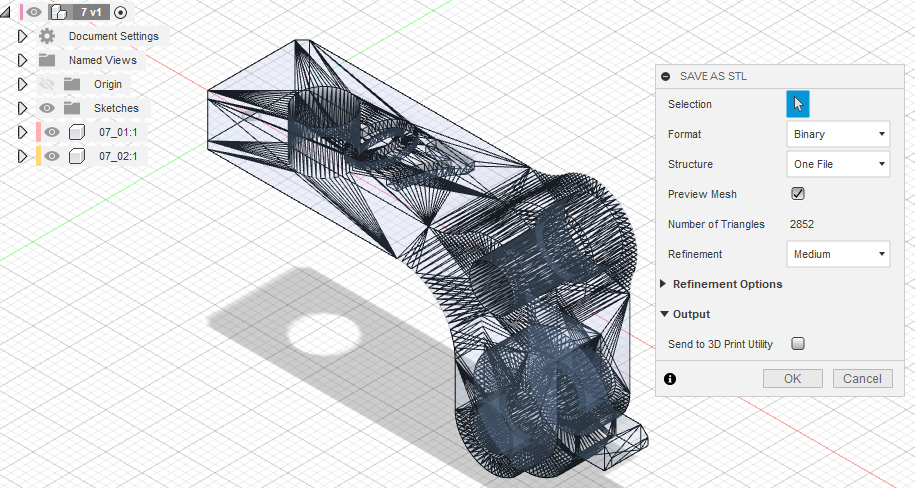Screen dimensions: 915x488
Task: Select Document Settings in browser tree
Action: point(114,36)
